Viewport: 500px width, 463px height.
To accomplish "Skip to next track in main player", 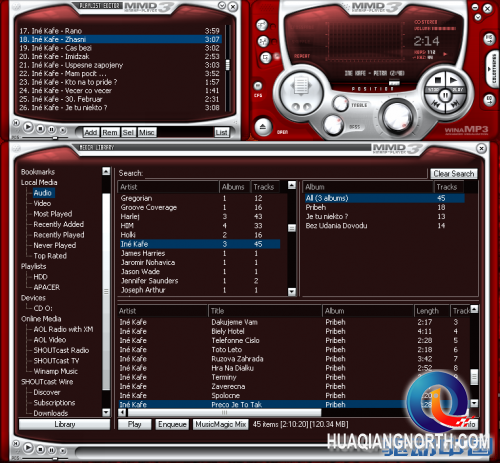I will pyautogui.click(x=455, y=104).
